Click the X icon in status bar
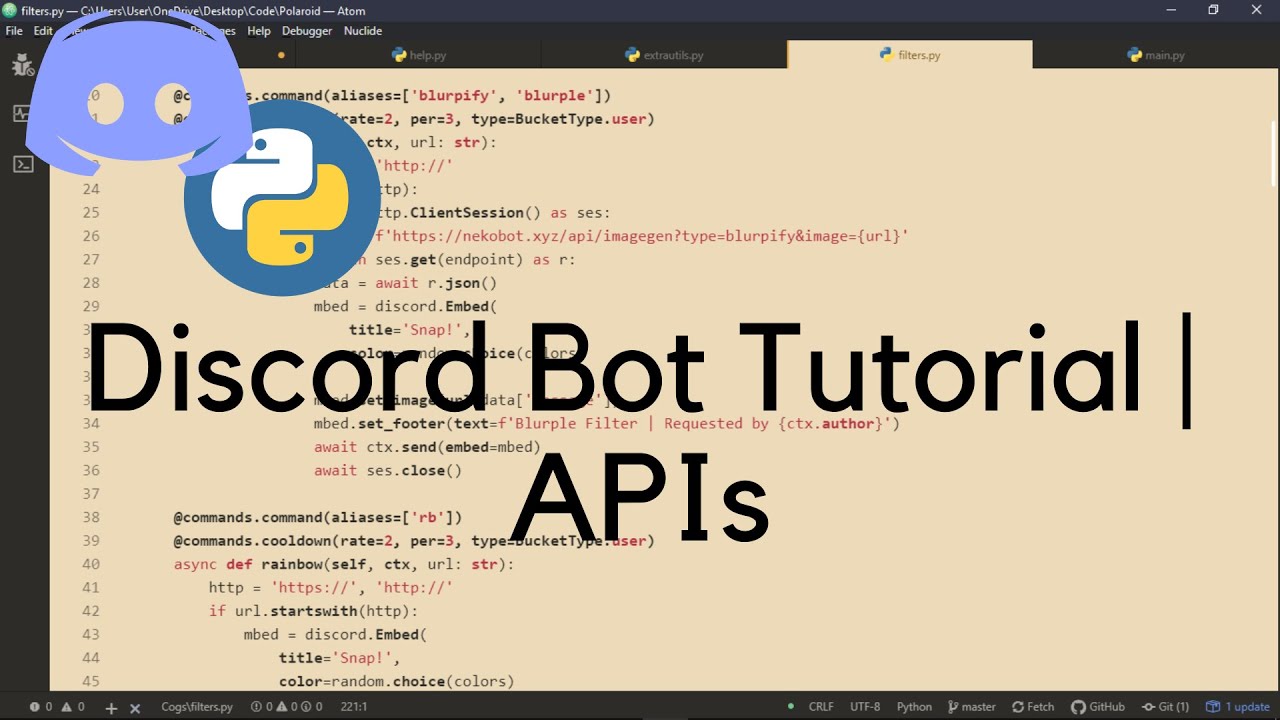The width and height of the screenshot is (1280, 720). 135,707
